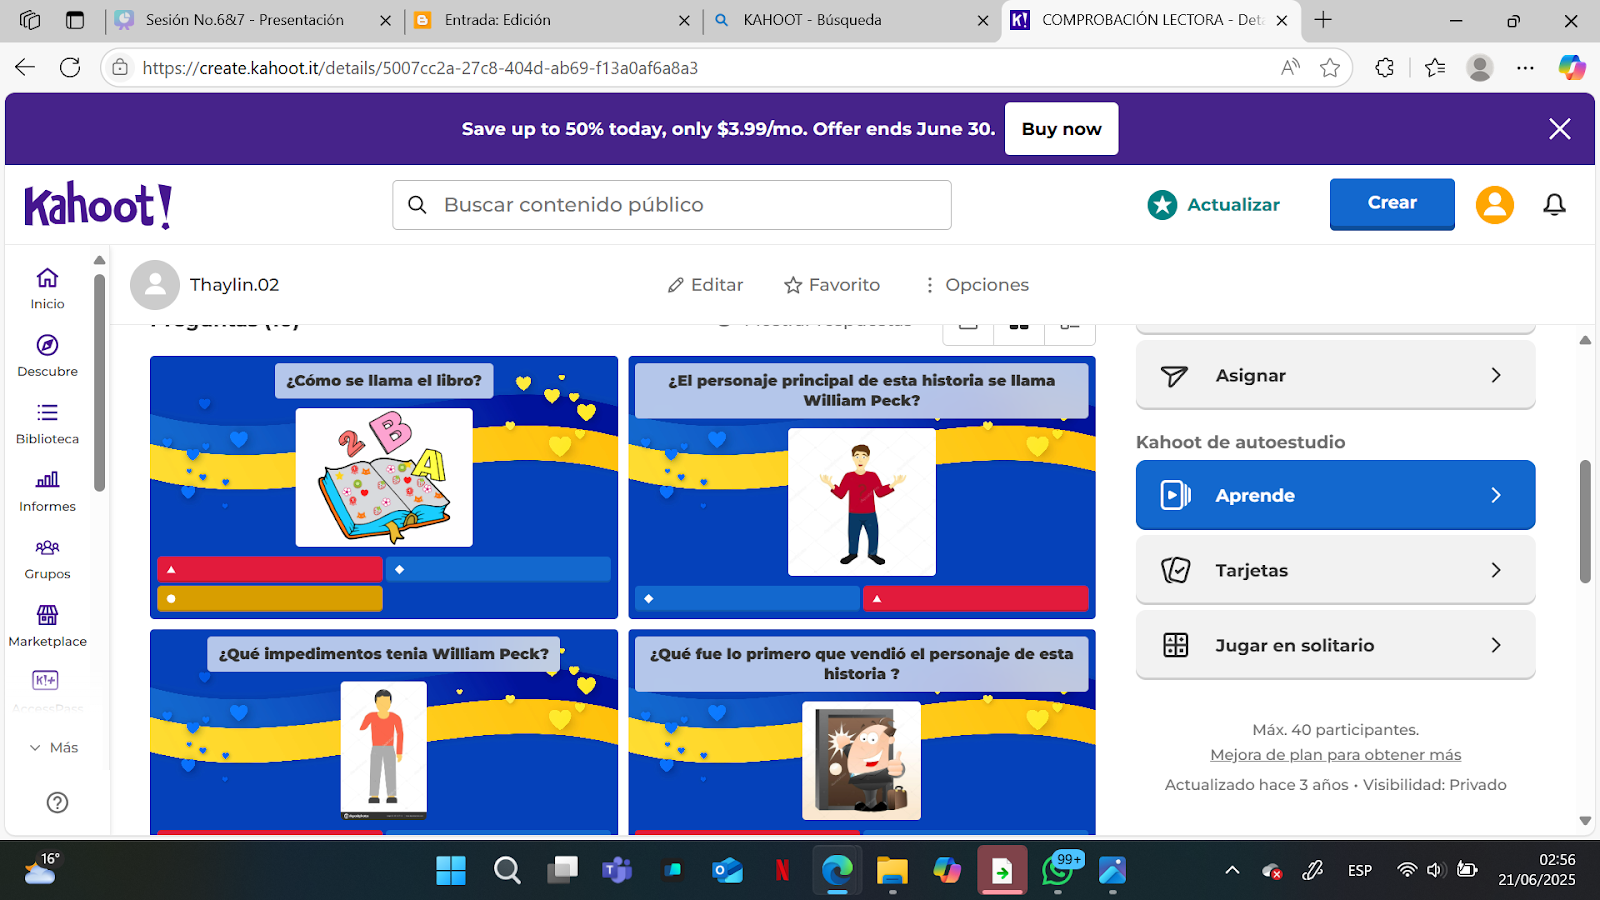
Task: Click the Buscar contenido público search field
Action: coord(672,205)
